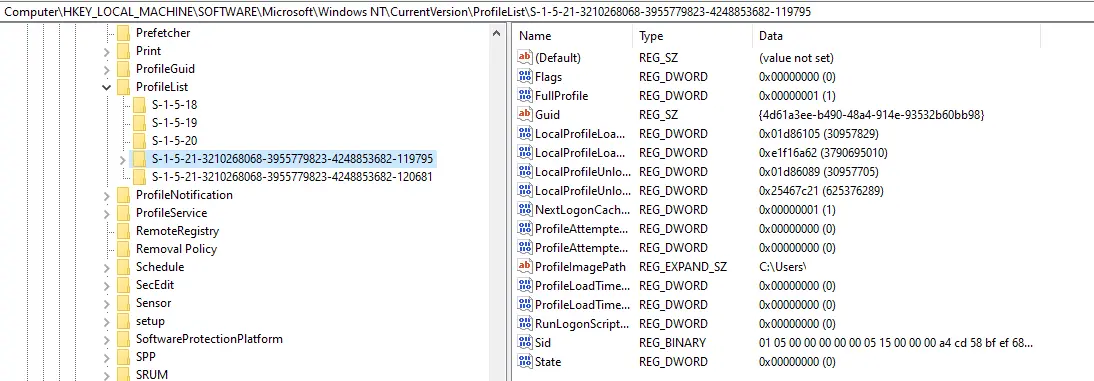Click the ProfileImagePath string icon
The height and width of the screenshot is (381, 1094).
click(x=525, y=267)
